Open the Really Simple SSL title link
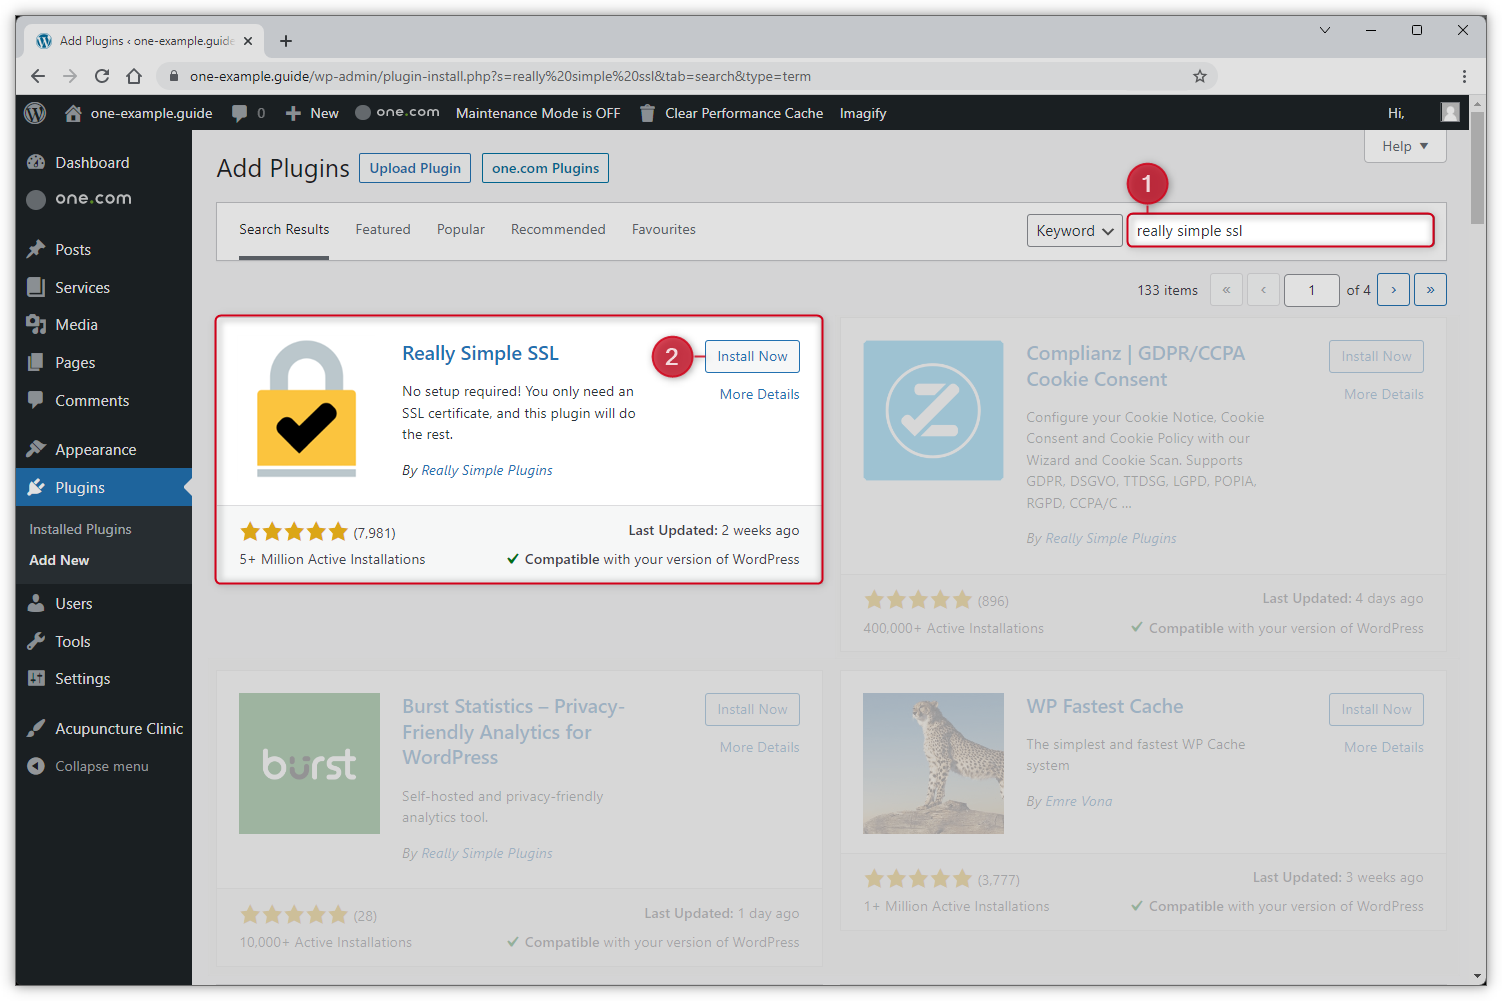 coord(480,353)
